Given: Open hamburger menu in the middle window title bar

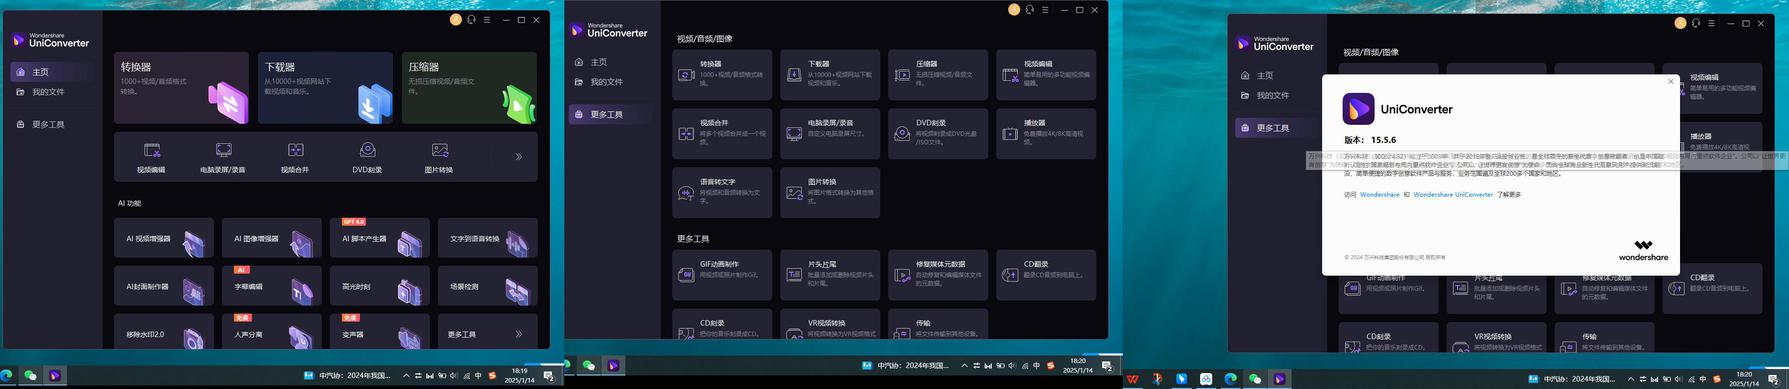Looking at the screenshot, I should pyautogui.click(x=1045, y=10).
